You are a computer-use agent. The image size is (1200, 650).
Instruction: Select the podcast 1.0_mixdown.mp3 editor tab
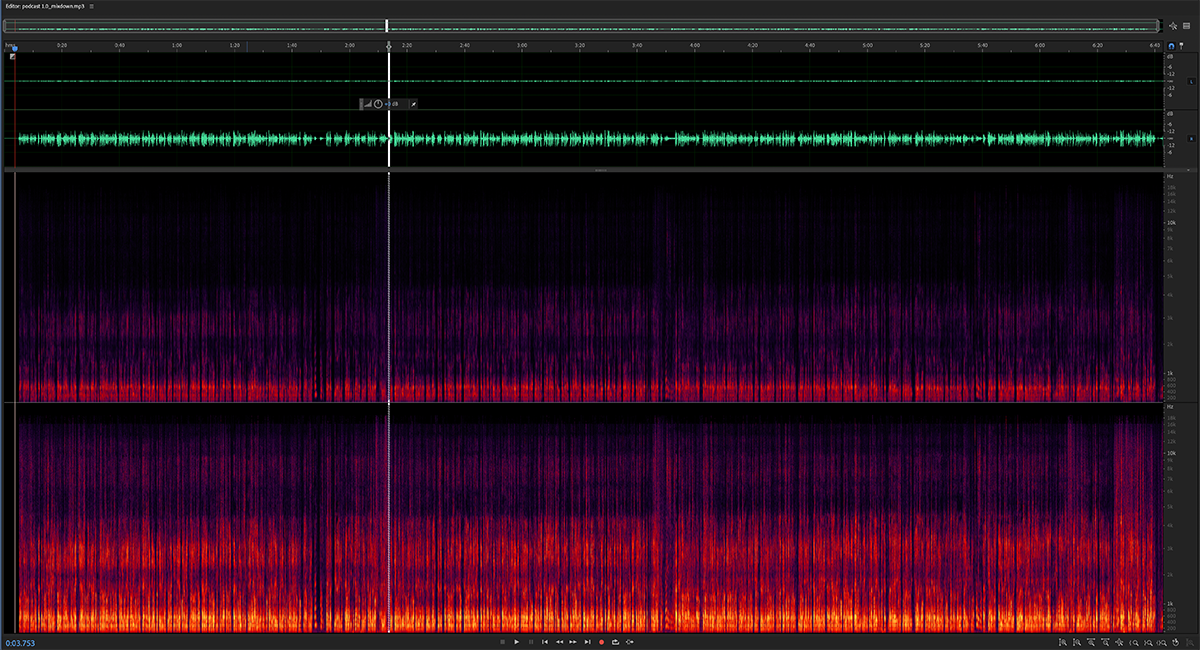point(45,5)
